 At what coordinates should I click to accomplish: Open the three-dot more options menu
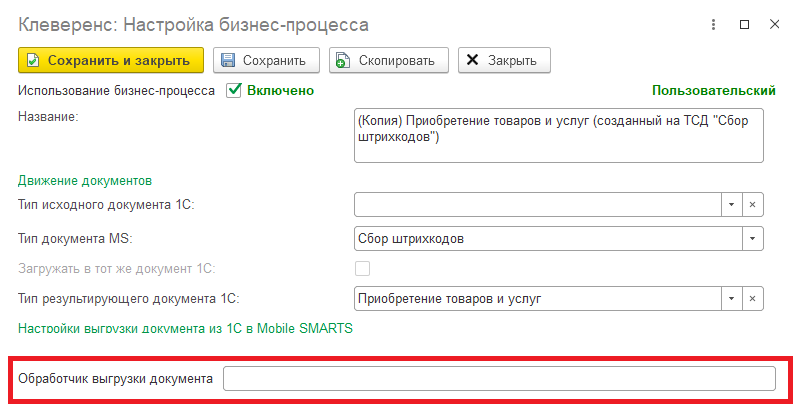[714, 25]
